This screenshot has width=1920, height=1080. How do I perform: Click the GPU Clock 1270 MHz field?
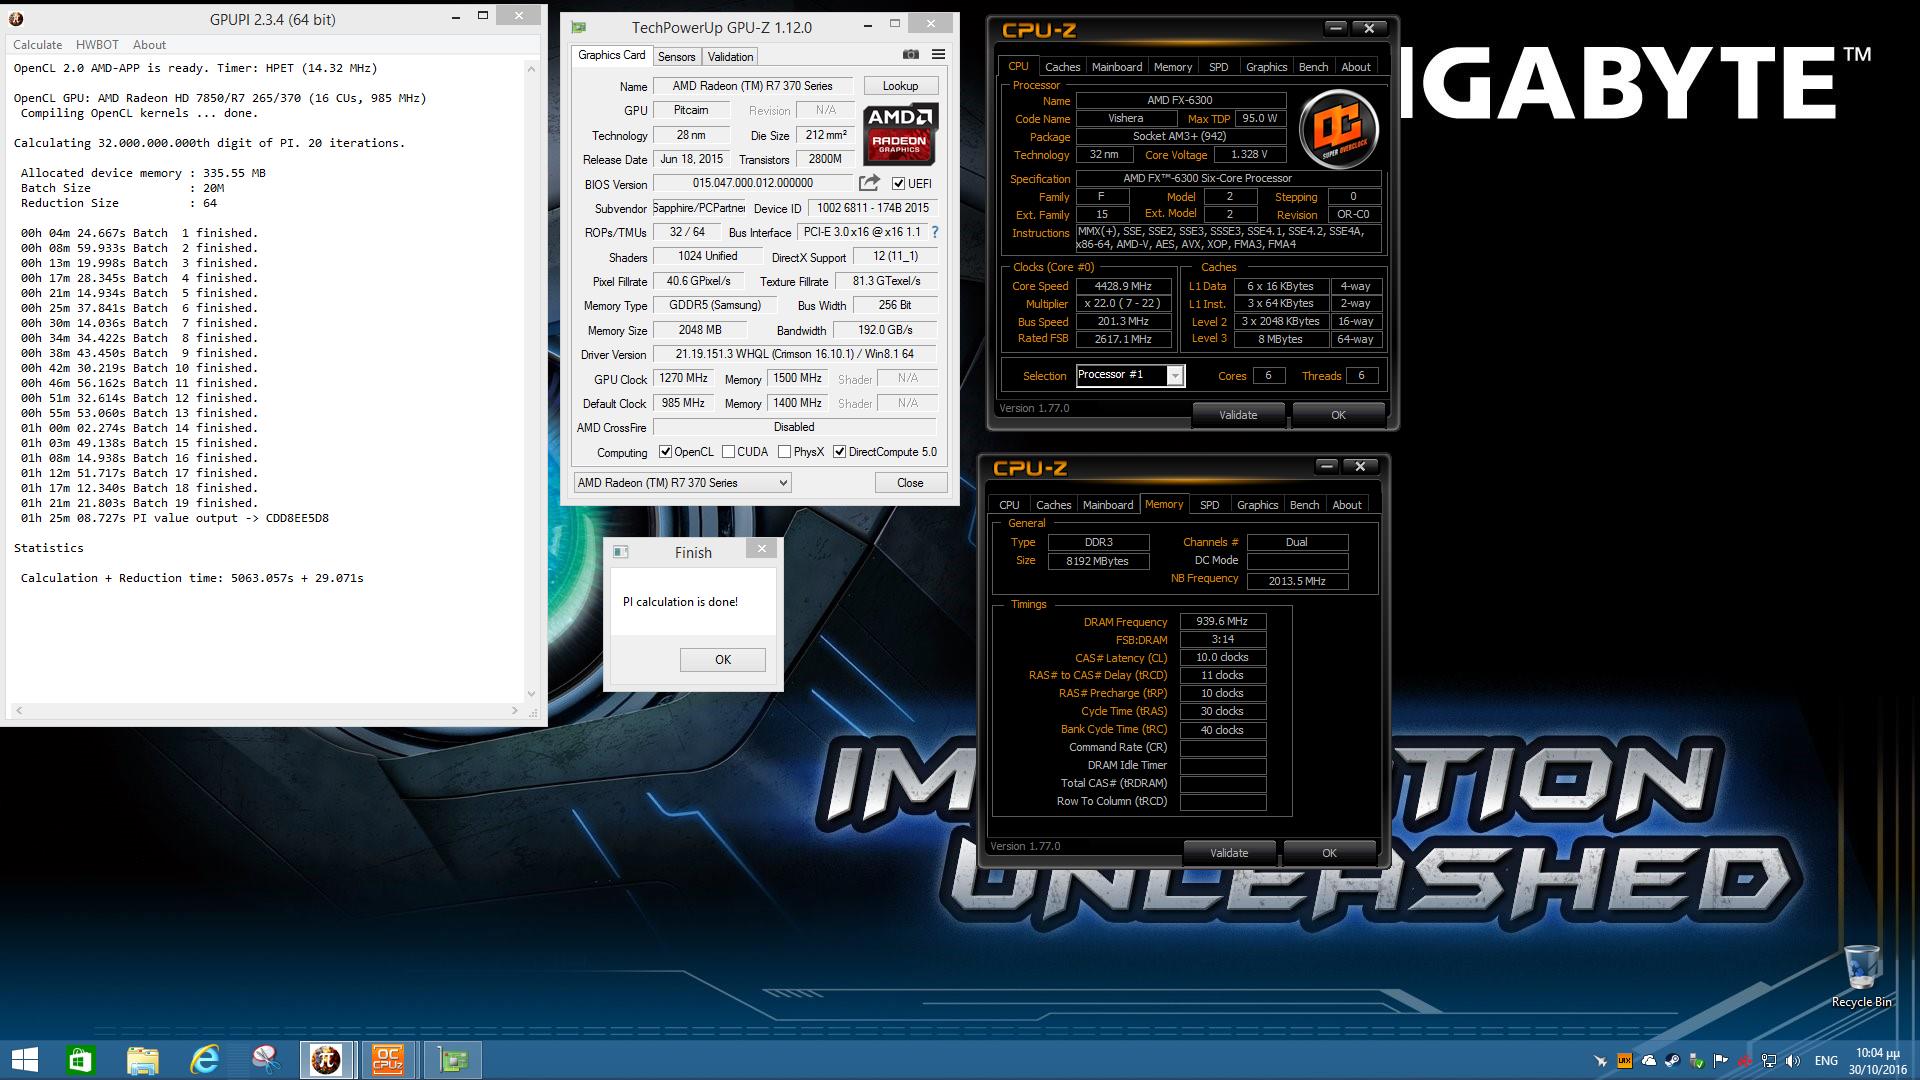[x=683, y=379]
